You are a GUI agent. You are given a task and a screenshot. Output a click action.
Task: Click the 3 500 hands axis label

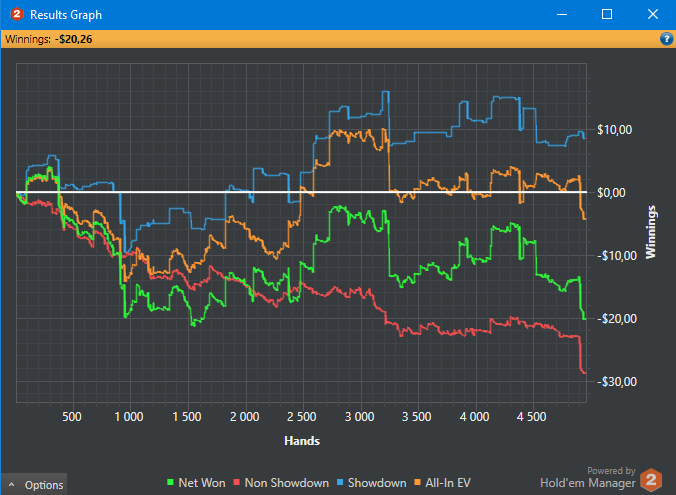pos(416,417)
